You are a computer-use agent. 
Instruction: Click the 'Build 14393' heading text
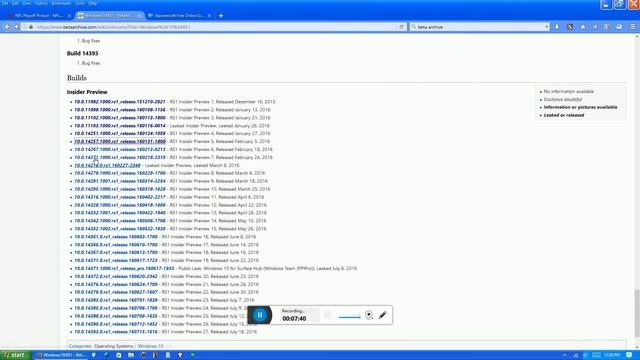click(82, 53)
